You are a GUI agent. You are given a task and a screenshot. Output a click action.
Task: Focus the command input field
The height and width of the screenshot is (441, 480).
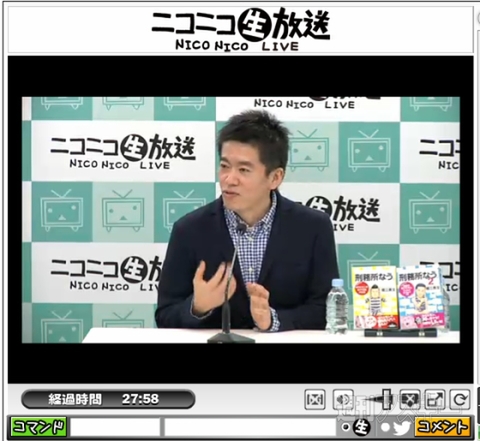click(115, 427)
